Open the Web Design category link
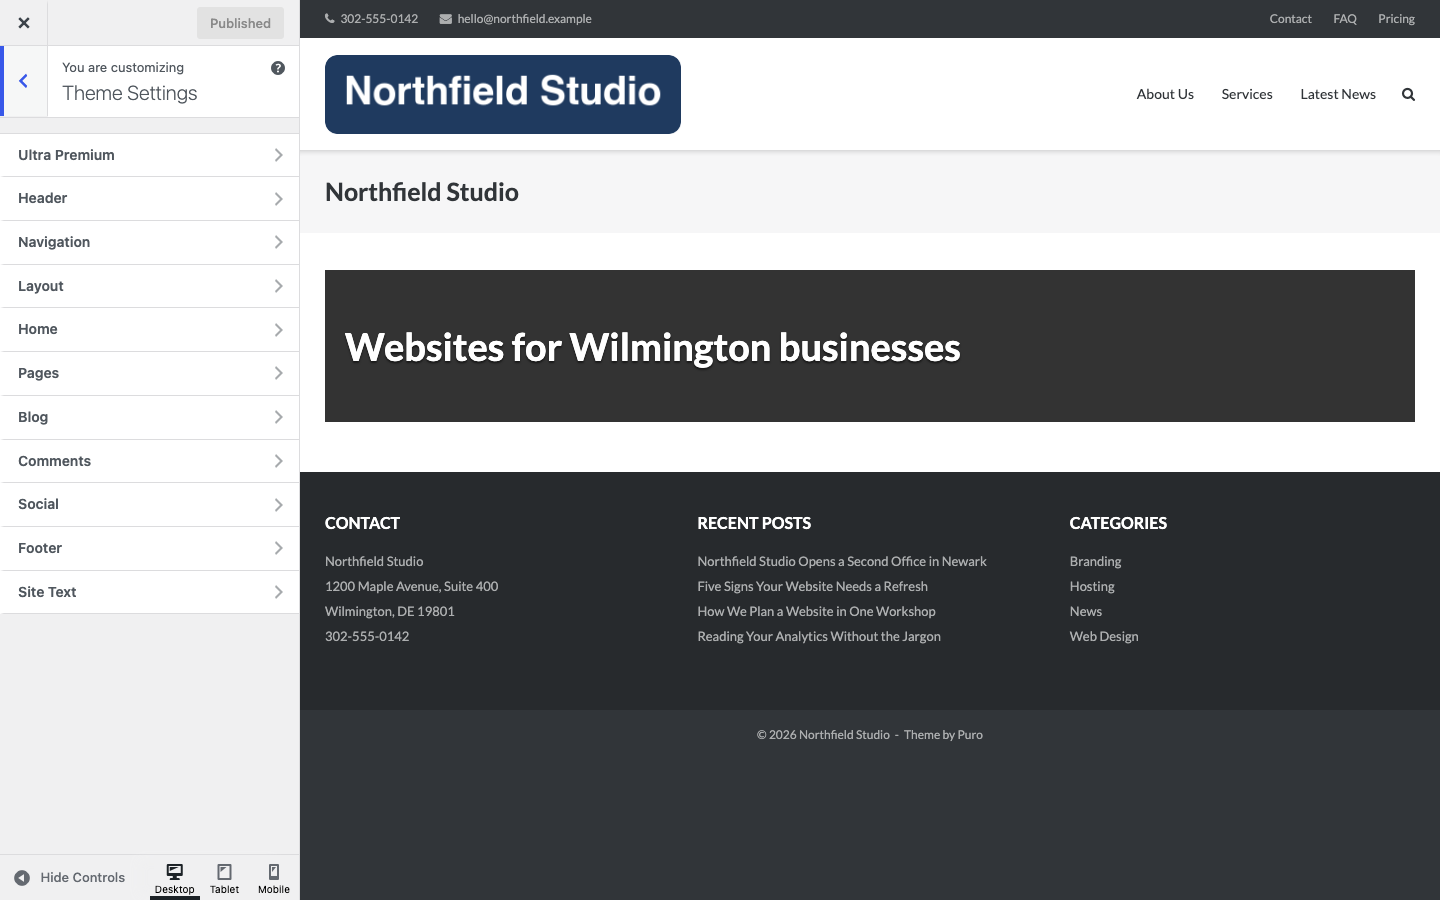Image resolution: width=1440 pixels, height=900 pixels. (1104, 637)
